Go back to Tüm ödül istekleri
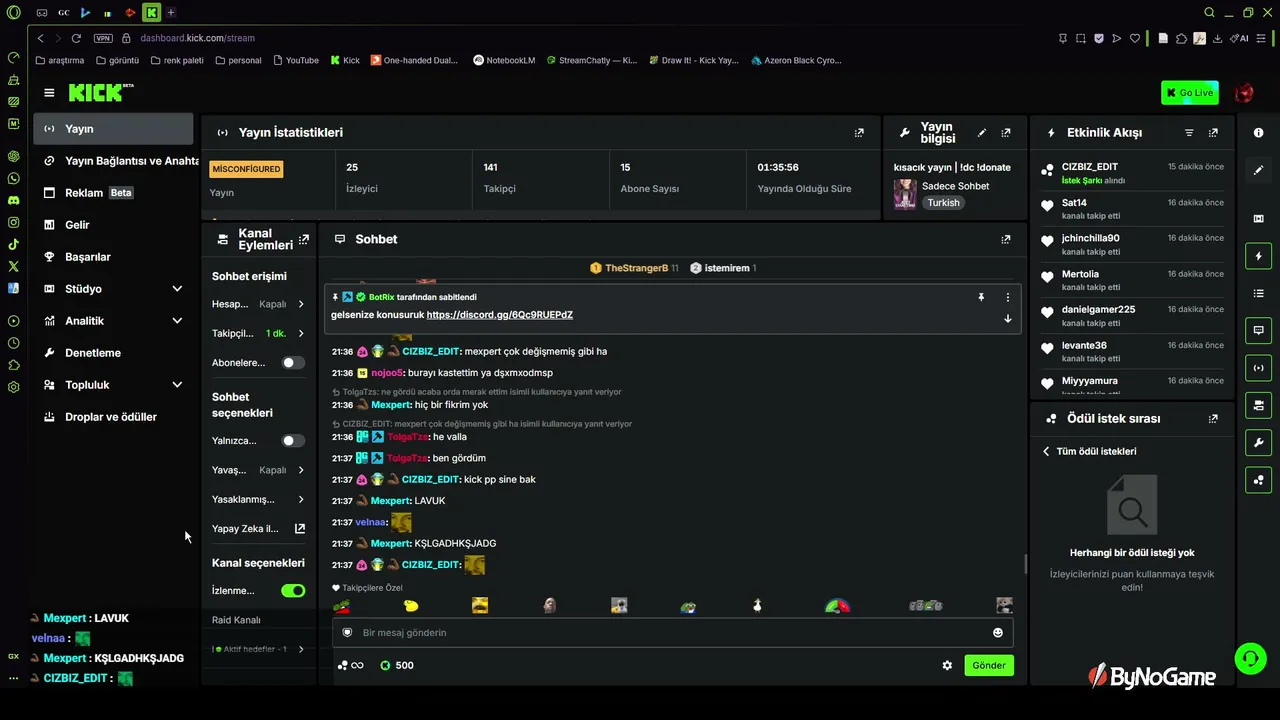 [x=1089, y=451]
